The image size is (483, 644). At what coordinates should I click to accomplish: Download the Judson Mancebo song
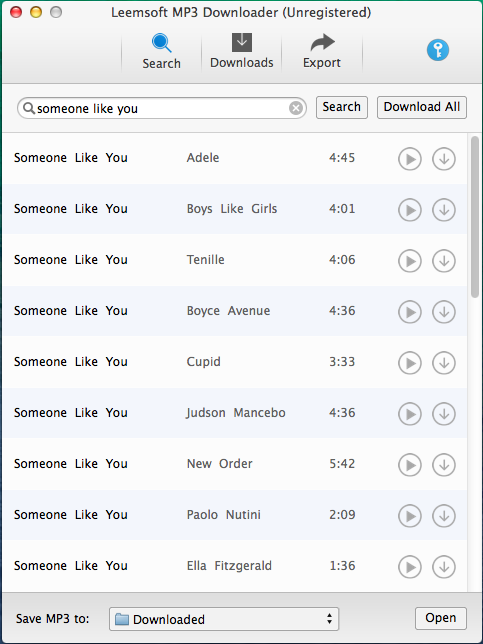[444, 414]
